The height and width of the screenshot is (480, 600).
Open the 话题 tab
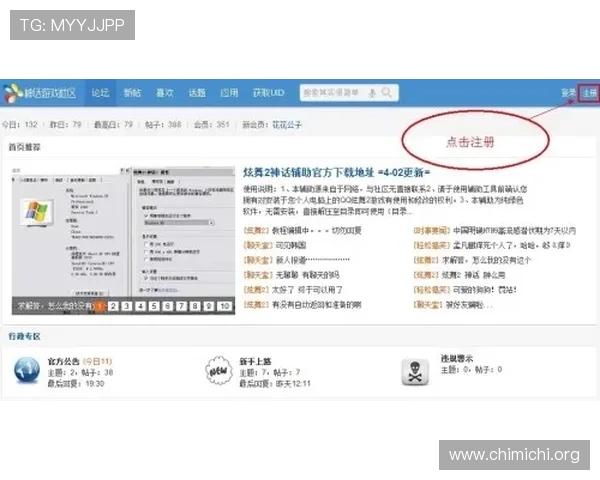(197, 93)
